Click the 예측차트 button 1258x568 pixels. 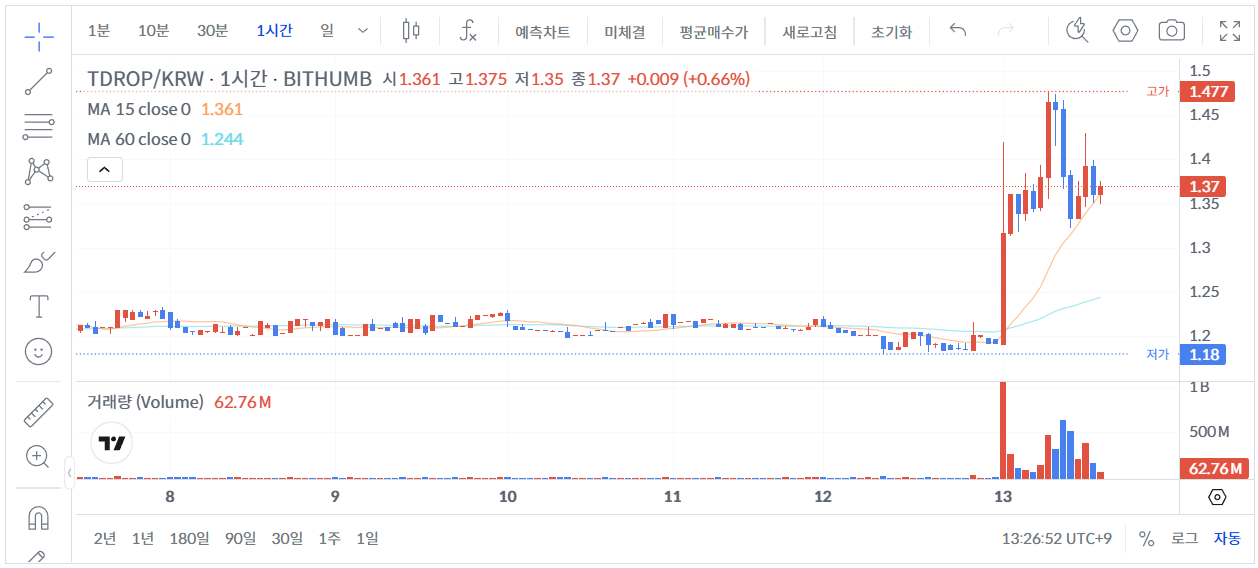(x=543, y=32)
